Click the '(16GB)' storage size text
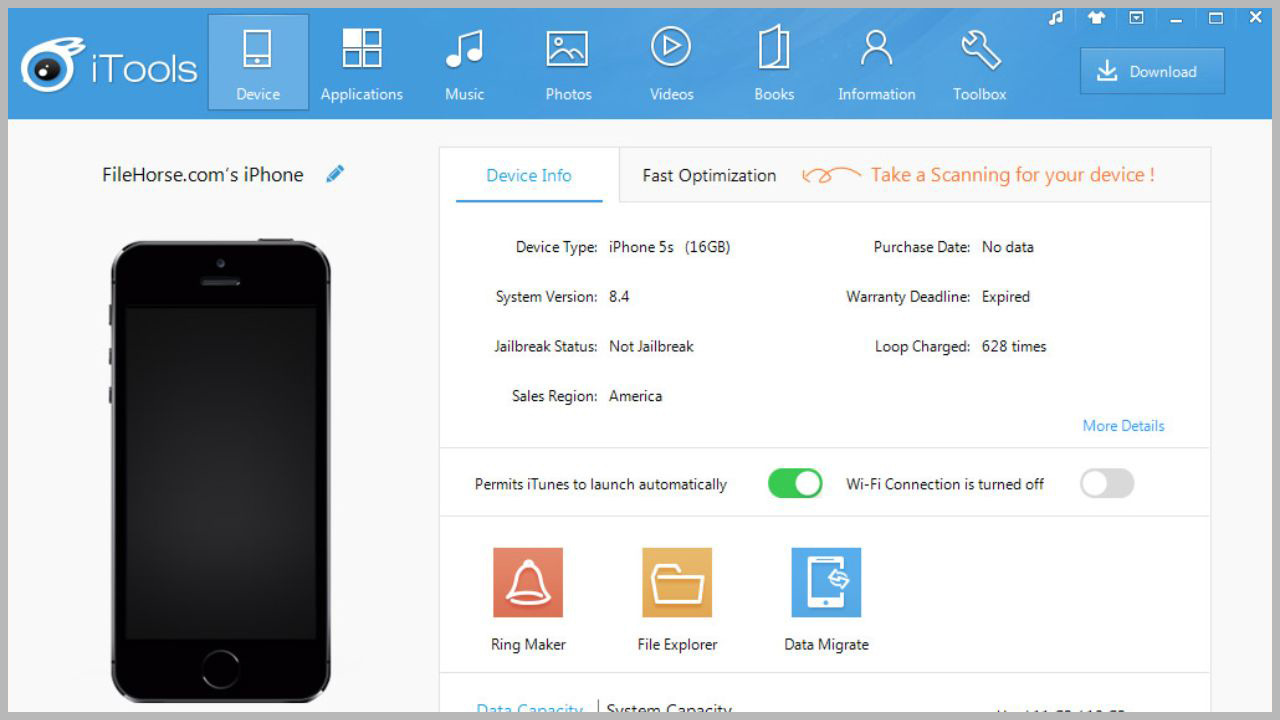Image resolution: width=1280 pixels, height=720 pixels. click(707, 247)
